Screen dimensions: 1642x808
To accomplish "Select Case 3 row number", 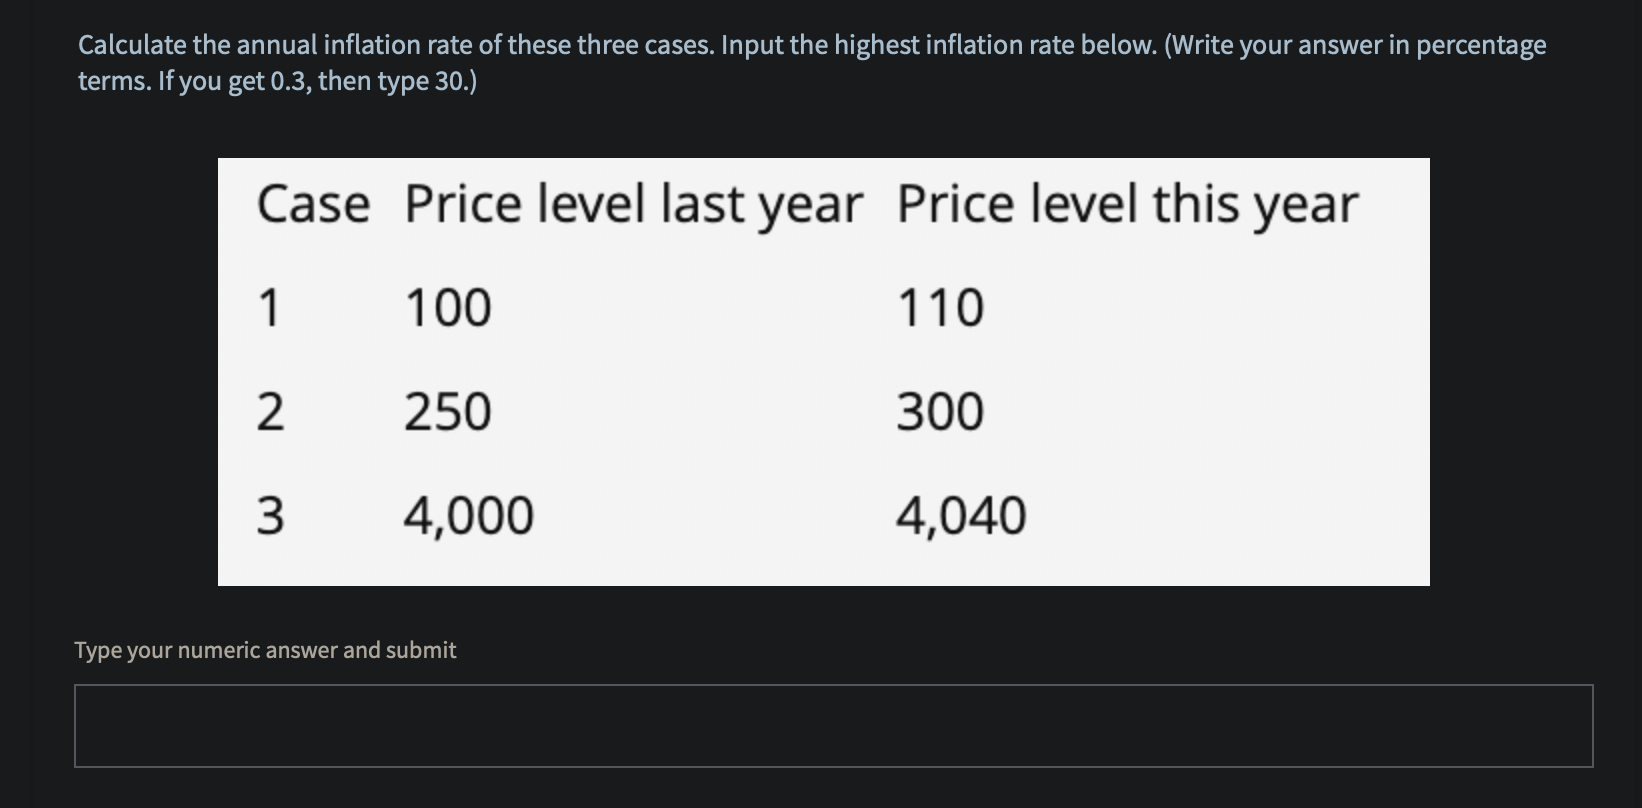I will pos(268,514).
